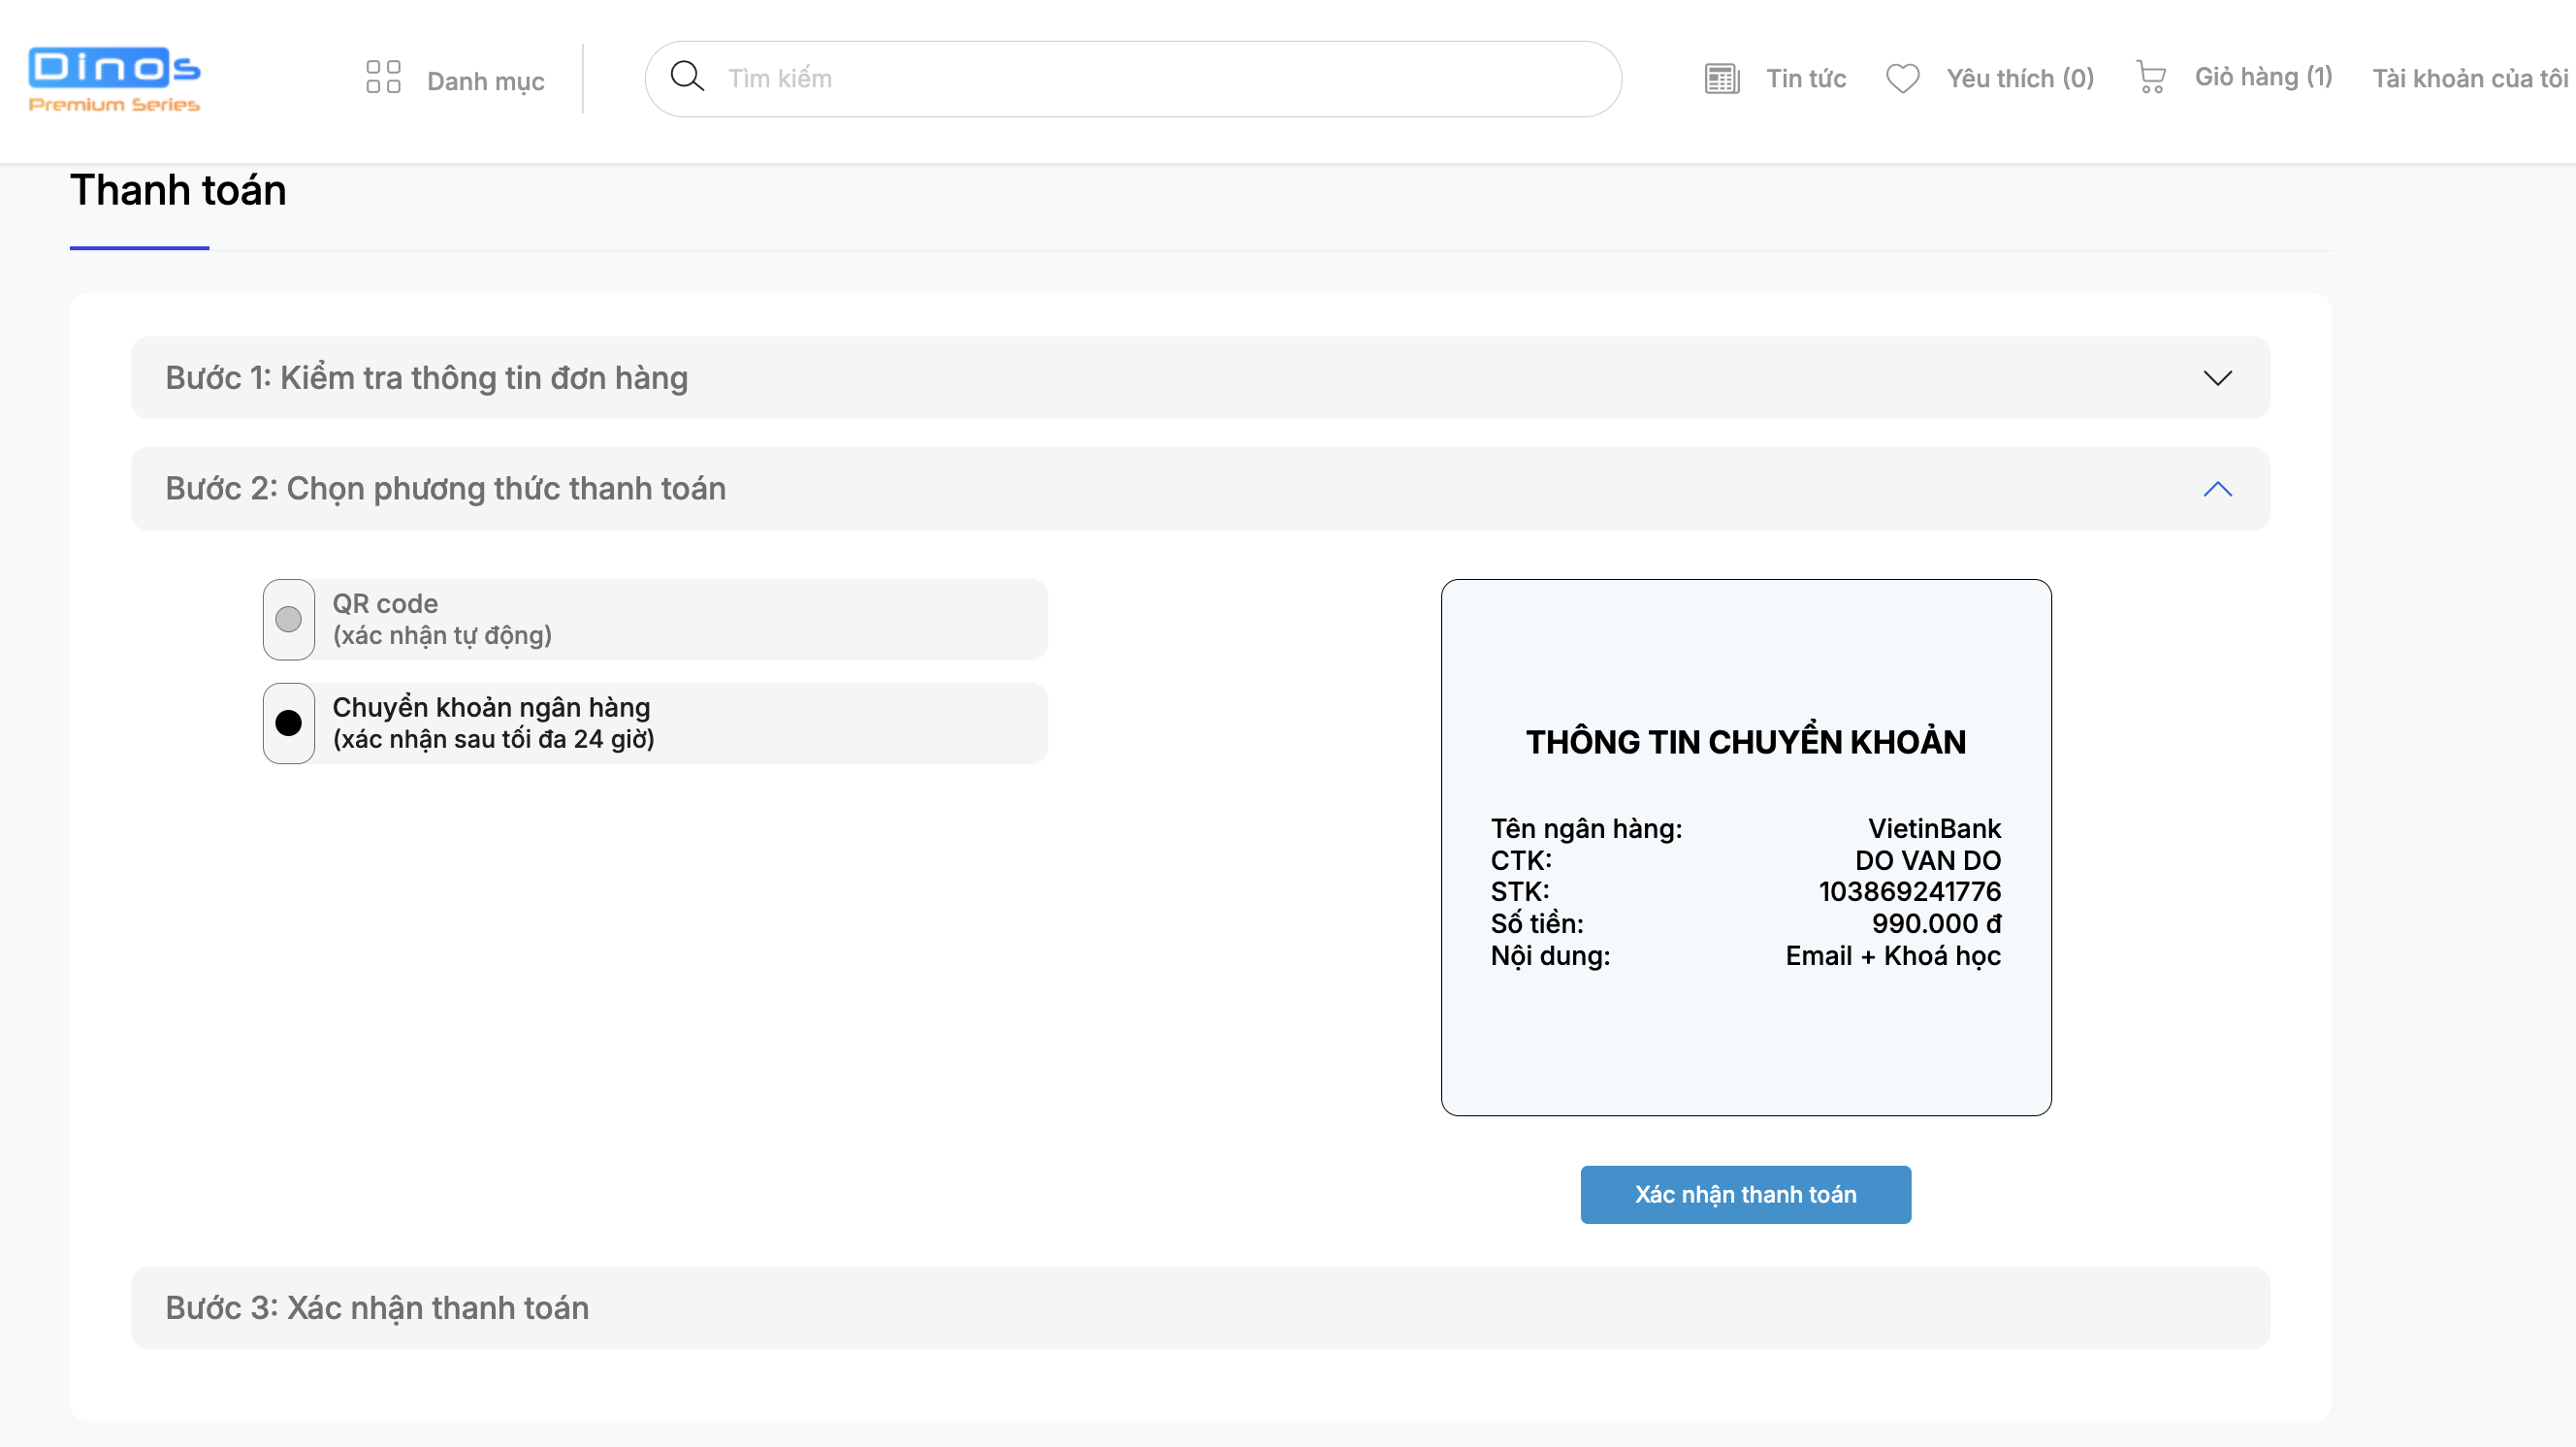
Task: Open Bước 3: Xác nhận thanh toán
Action: click(1200, 1308)
